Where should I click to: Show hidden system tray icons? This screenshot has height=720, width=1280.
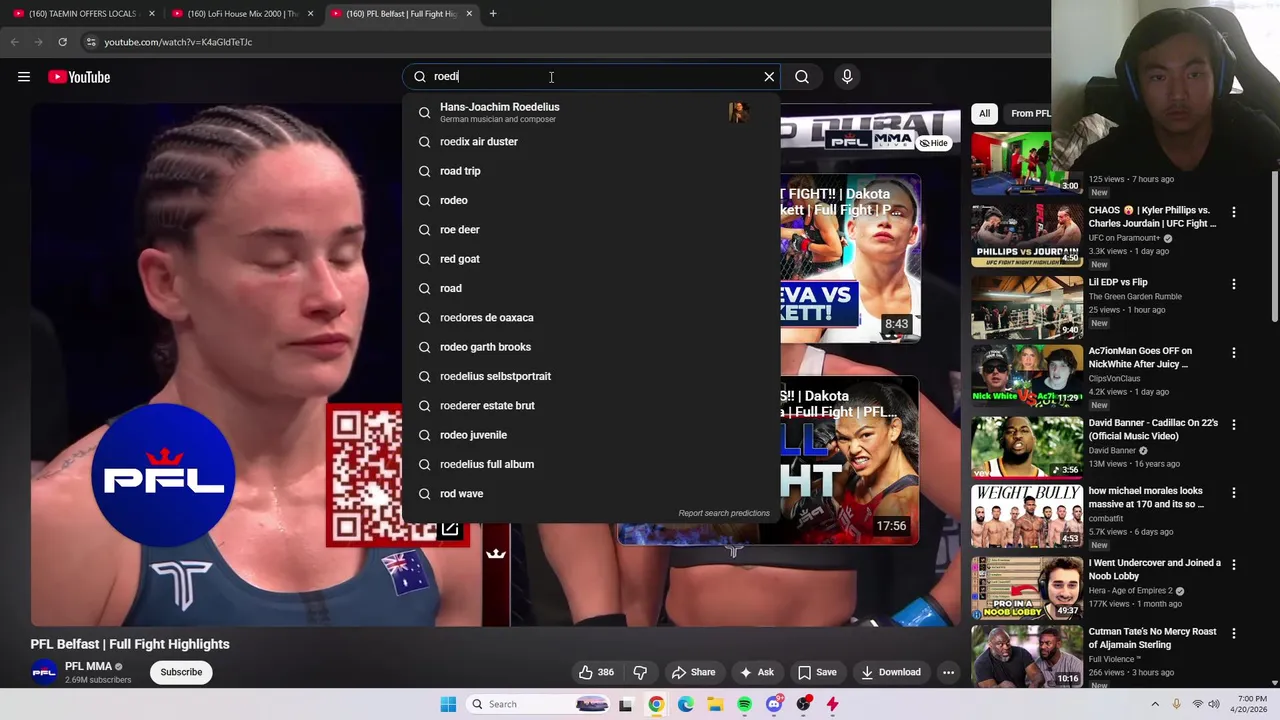[x=1155, y=704]
